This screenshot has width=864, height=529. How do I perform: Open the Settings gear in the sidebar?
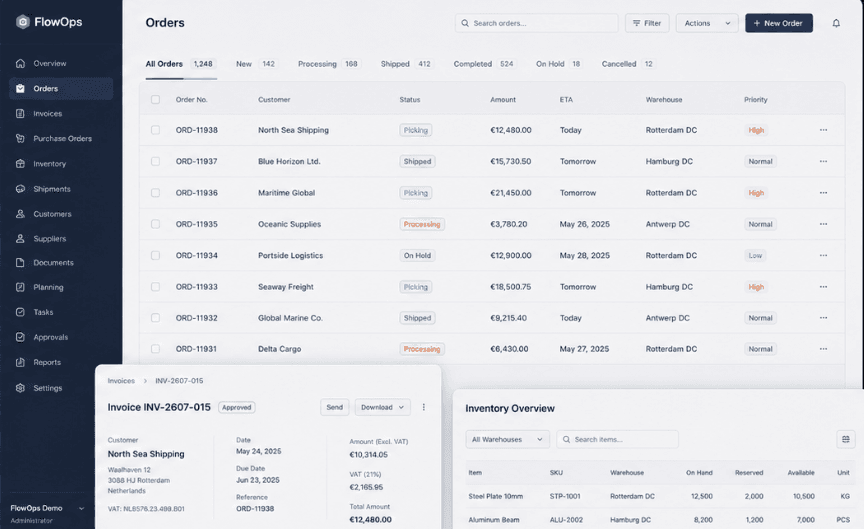coord(20,388)
